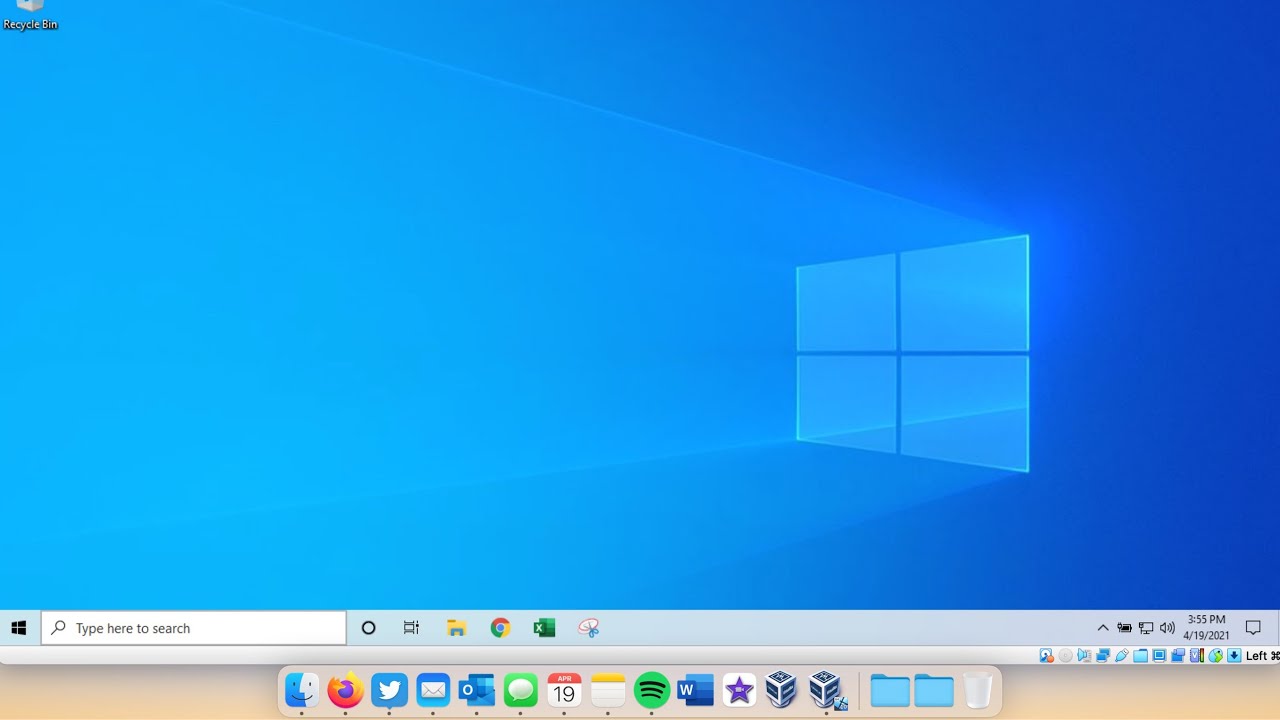Image resolution: width=1280 pixels, height=720 pixels.
Task: Open Messages from the macOS dock
Action: [521, 690]
